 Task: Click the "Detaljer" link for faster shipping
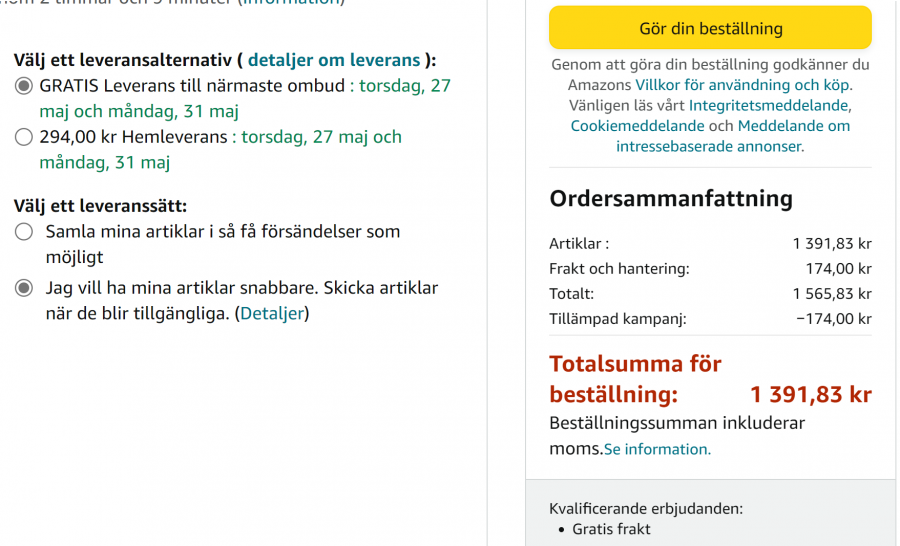tap(273, 314)
